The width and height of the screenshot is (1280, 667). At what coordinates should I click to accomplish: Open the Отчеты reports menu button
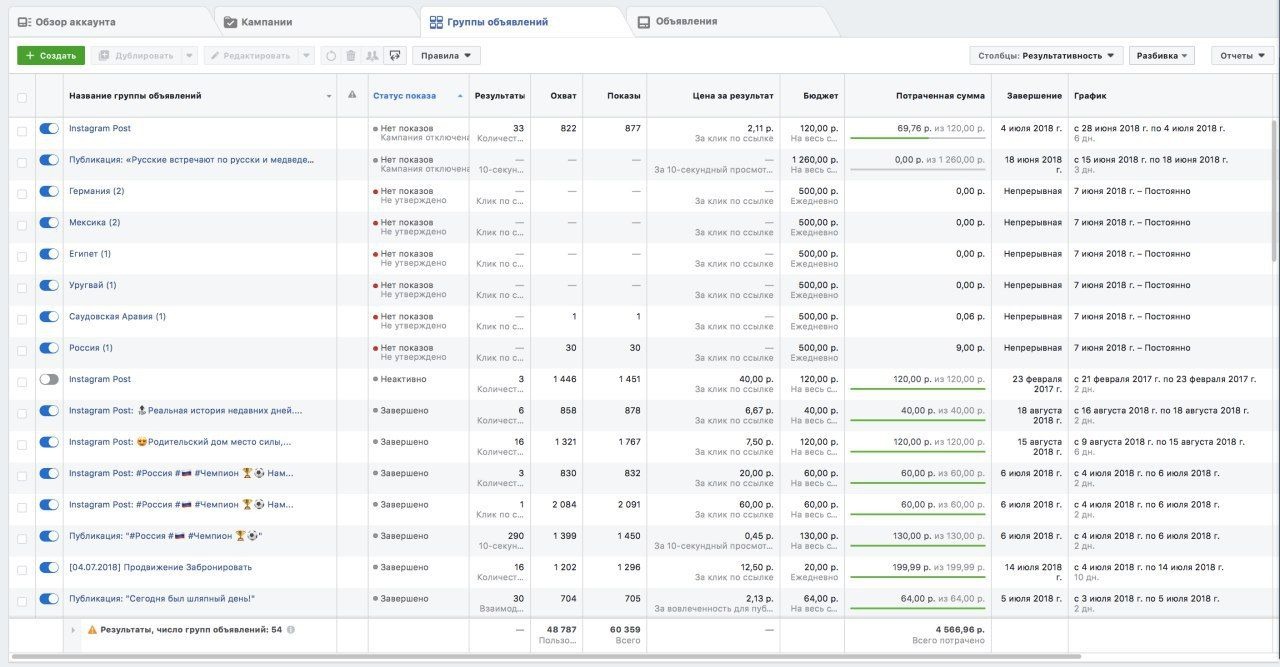click(1242, 56)
